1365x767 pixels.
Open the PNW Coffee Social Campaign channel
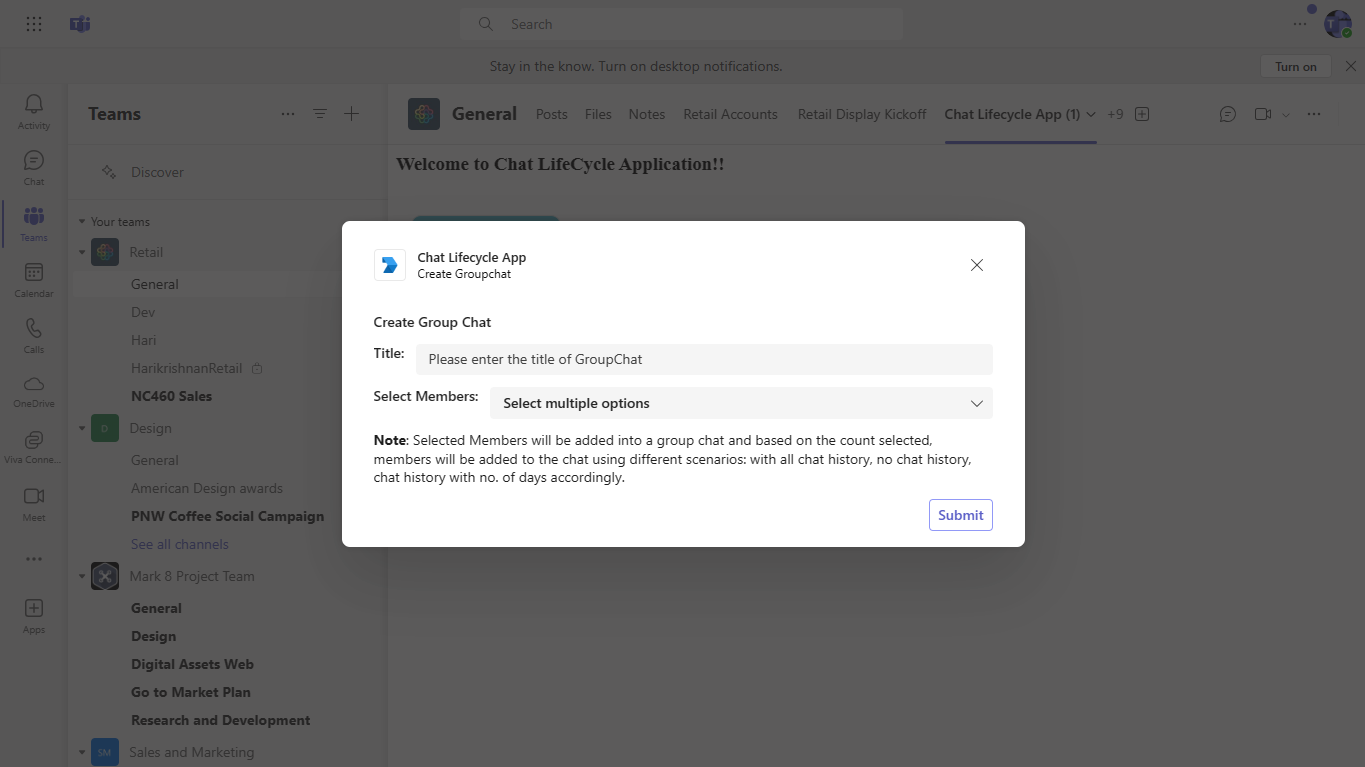[x=228, y=516]
